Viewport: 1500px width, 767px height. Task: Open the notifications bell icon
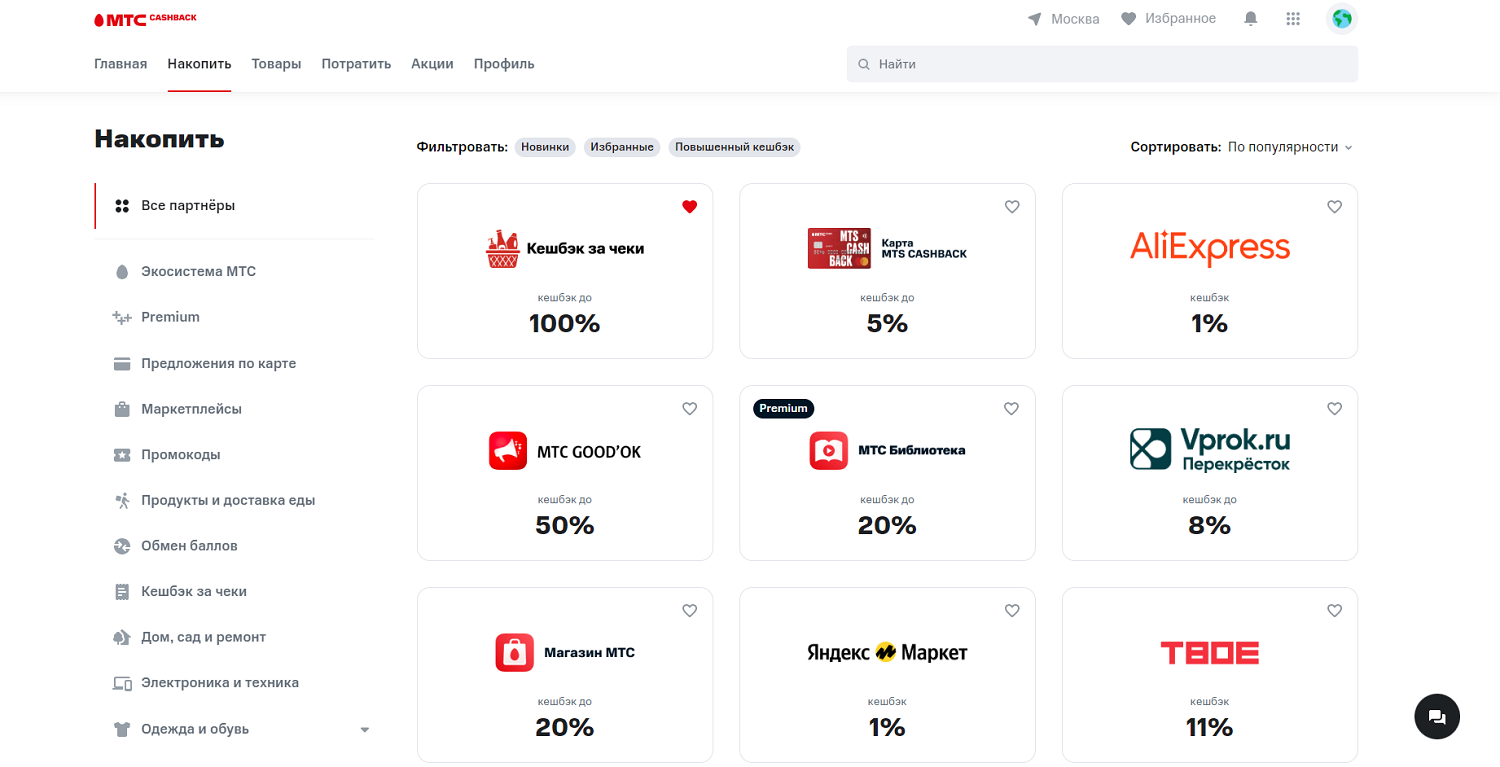[x=1250, y=19]
